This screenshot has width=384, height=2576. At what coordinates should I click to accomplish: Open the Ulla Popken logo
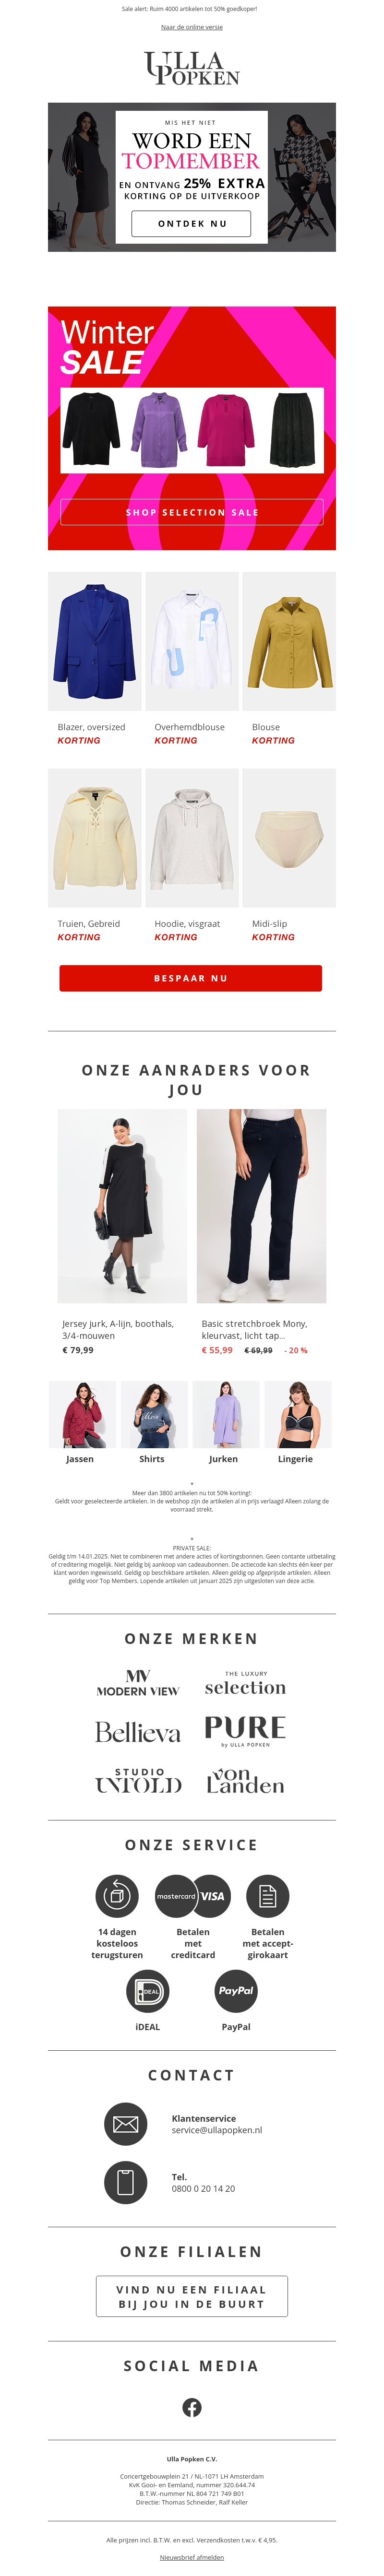click(x=192, y=68)
